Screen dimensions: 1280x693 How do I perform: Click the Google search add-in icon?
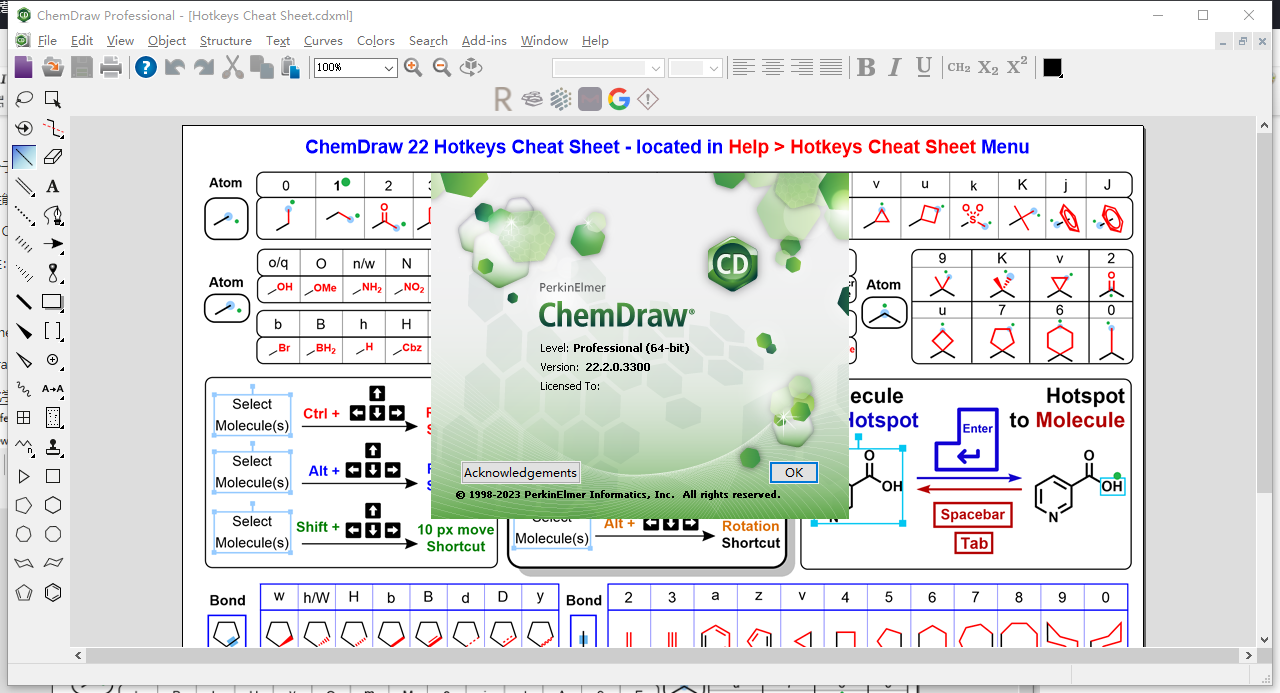click(619, 99)
